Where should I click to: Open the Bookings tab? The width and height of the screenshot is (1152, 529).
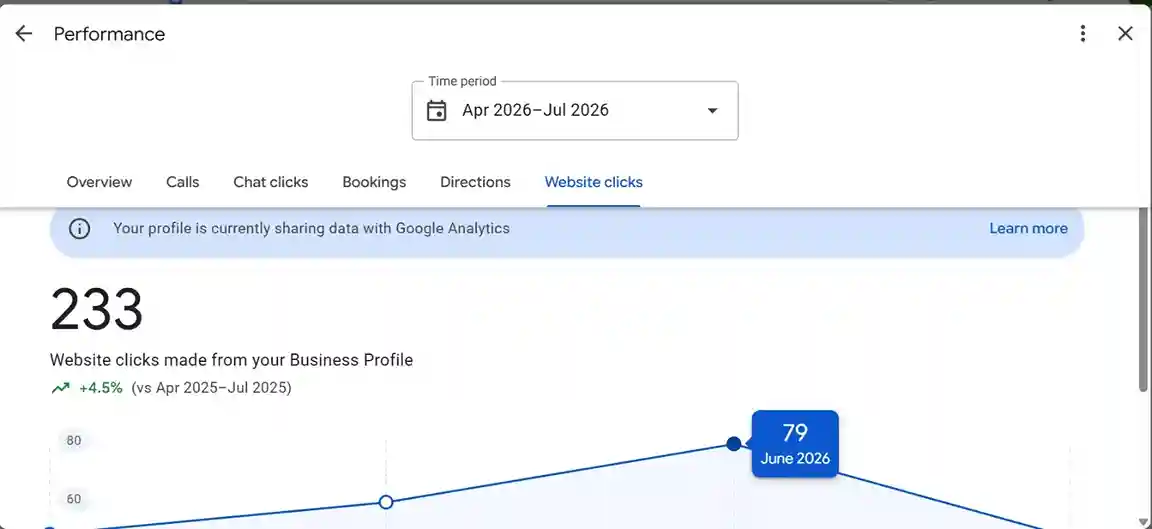[374, 182]
